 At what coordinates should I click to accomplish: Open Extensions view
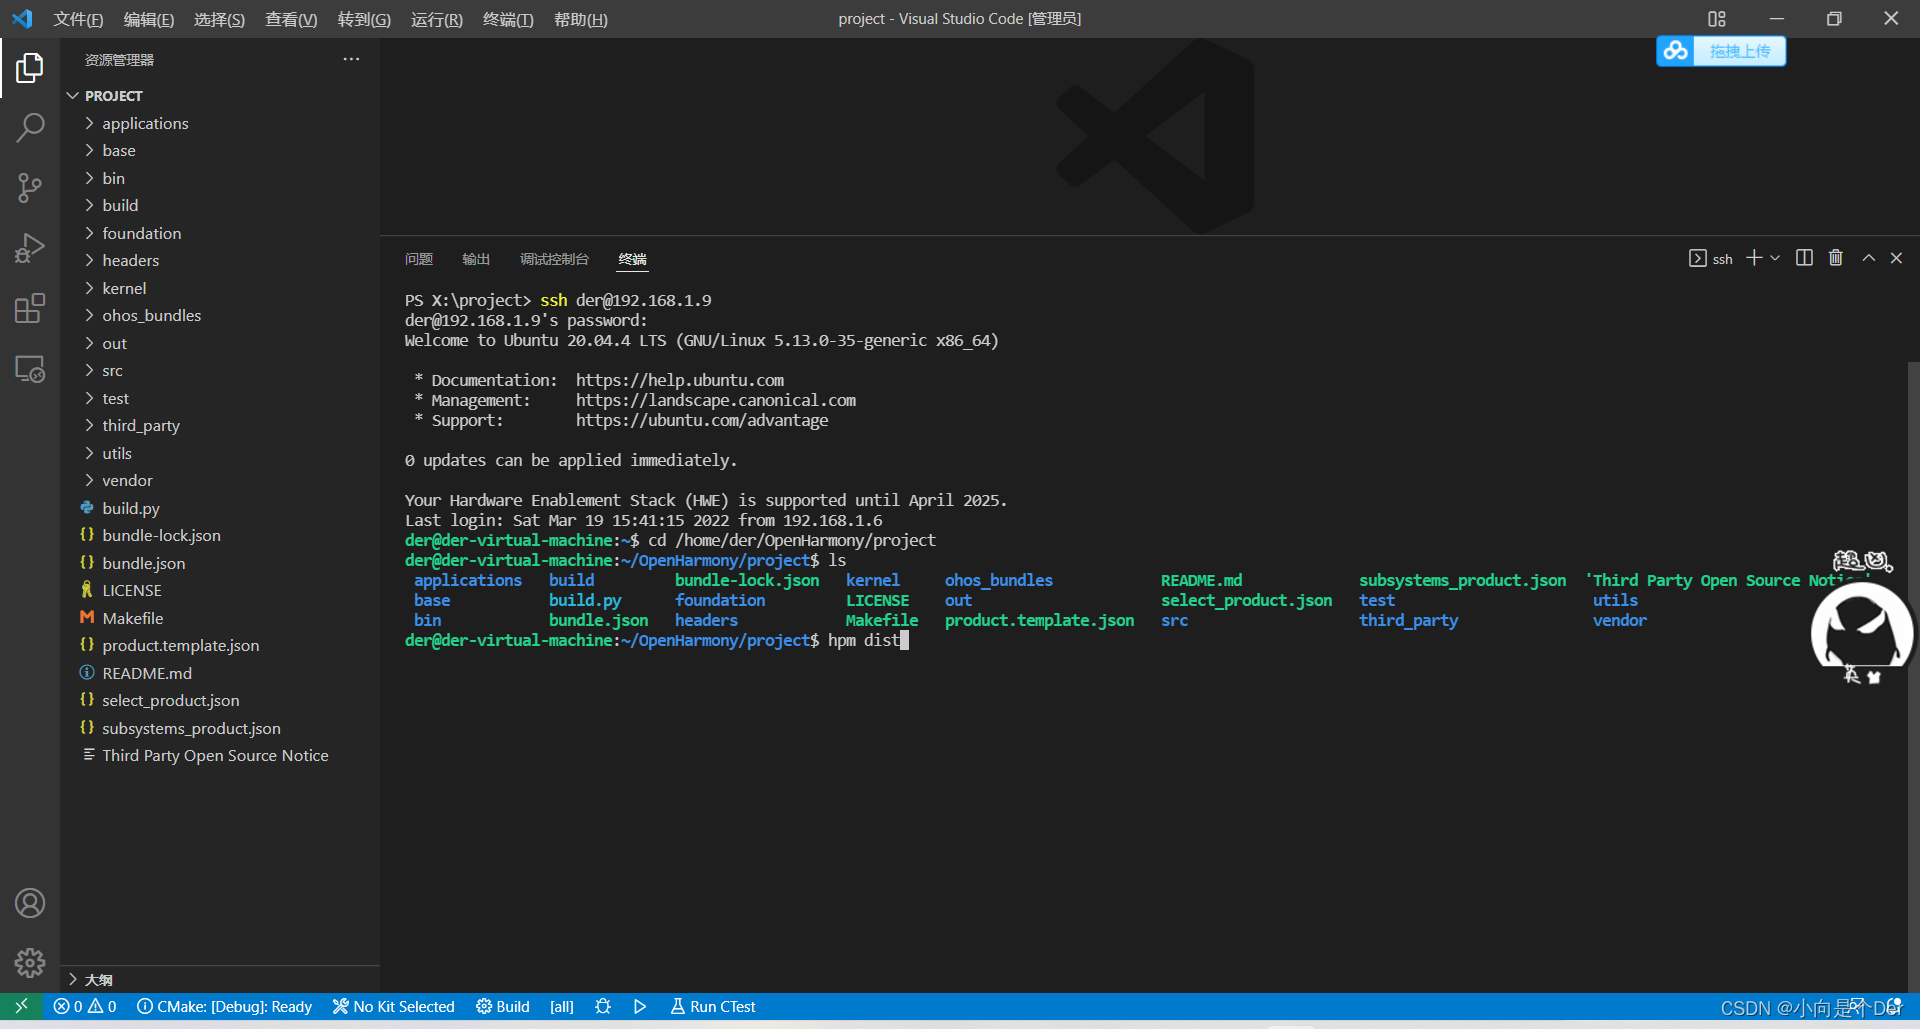(30, 308)
